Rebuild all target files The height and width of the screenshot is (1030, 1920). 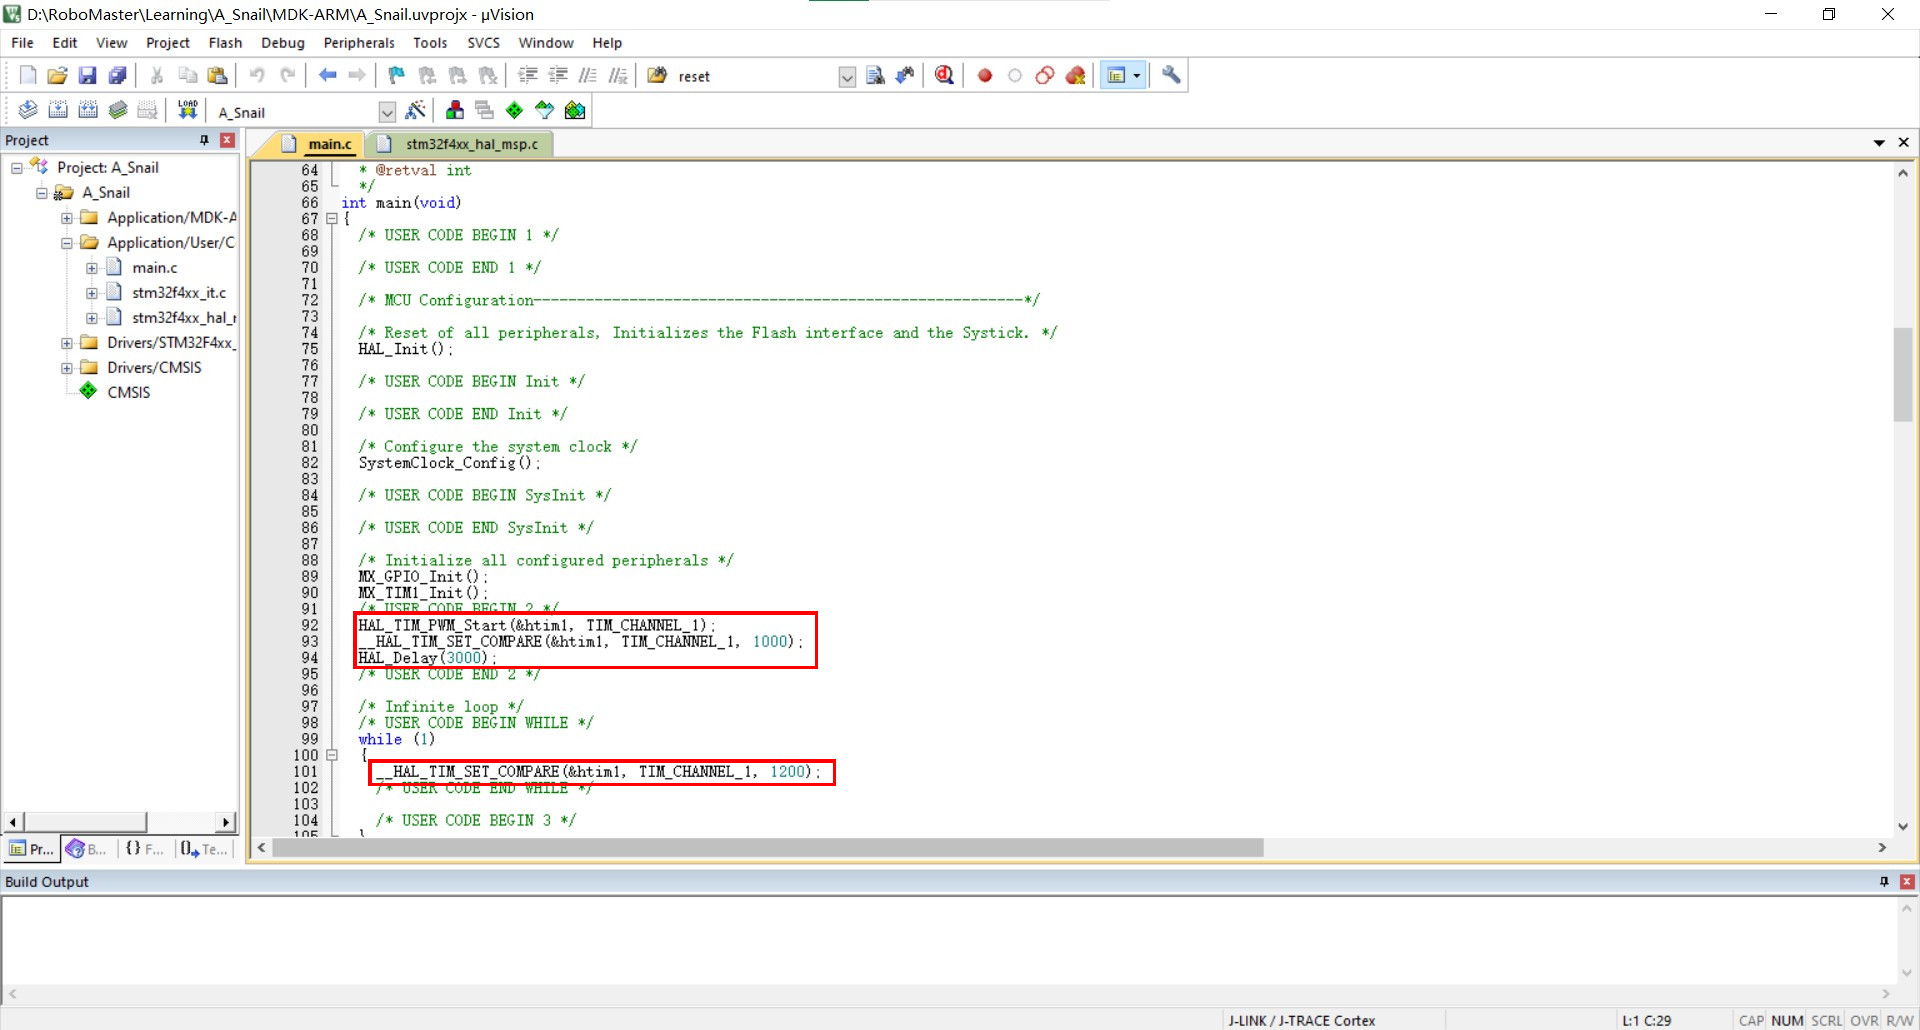pyautogui.click(x=88, y=110)
